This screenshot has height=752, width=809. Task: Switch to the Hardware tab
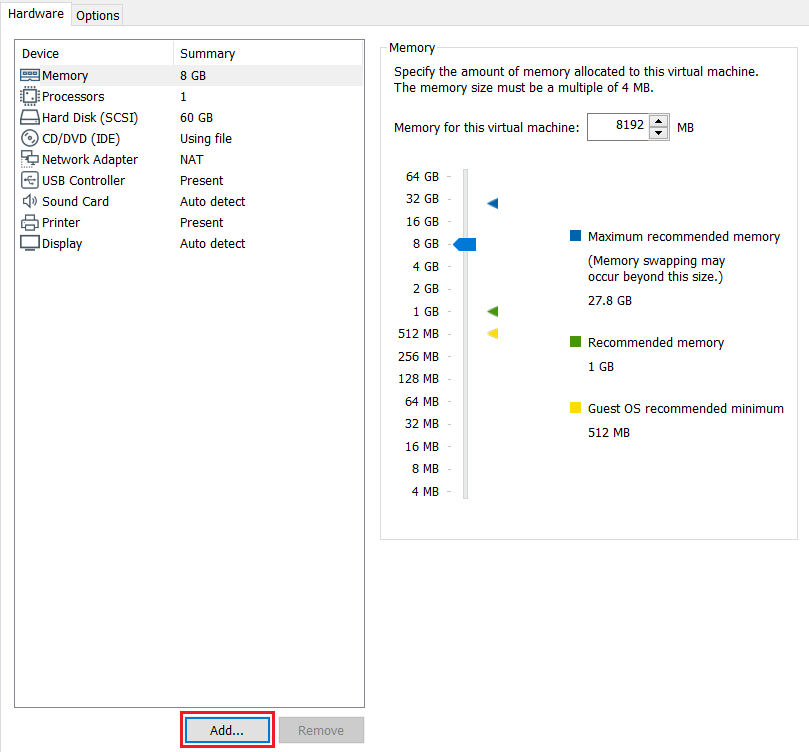[36, 14]
